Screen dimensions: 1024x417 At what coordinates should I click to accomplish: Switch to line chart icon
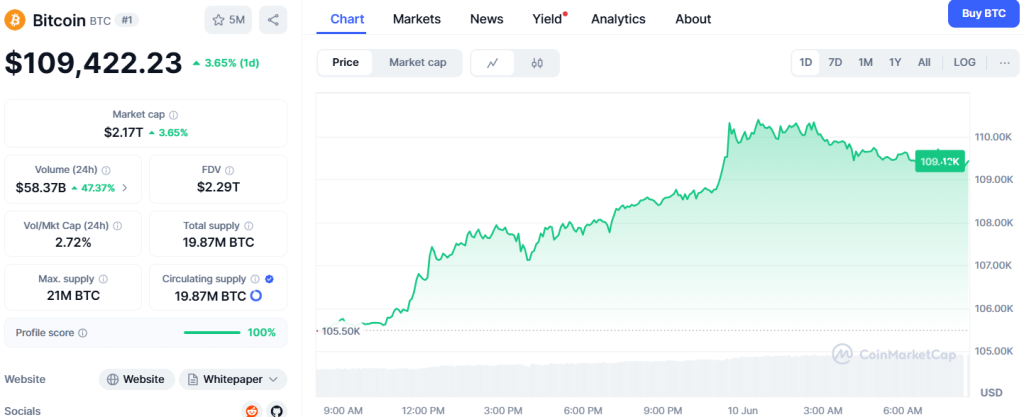click(493, 63)
